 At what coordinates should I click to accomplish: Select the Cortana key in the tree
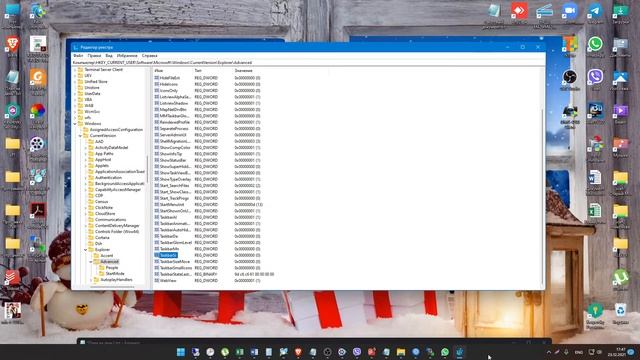pyautogui.click(x=102, y=238)
